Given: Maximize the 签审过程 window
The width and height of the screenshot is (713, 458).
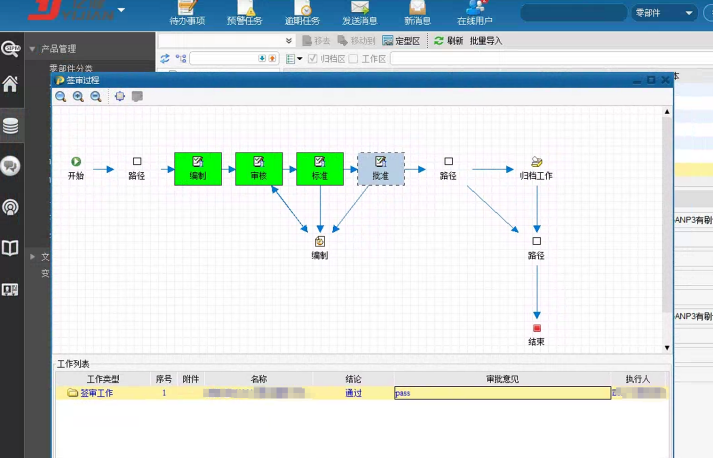Looking at the screenshot, I should click(x=651, y=80).
